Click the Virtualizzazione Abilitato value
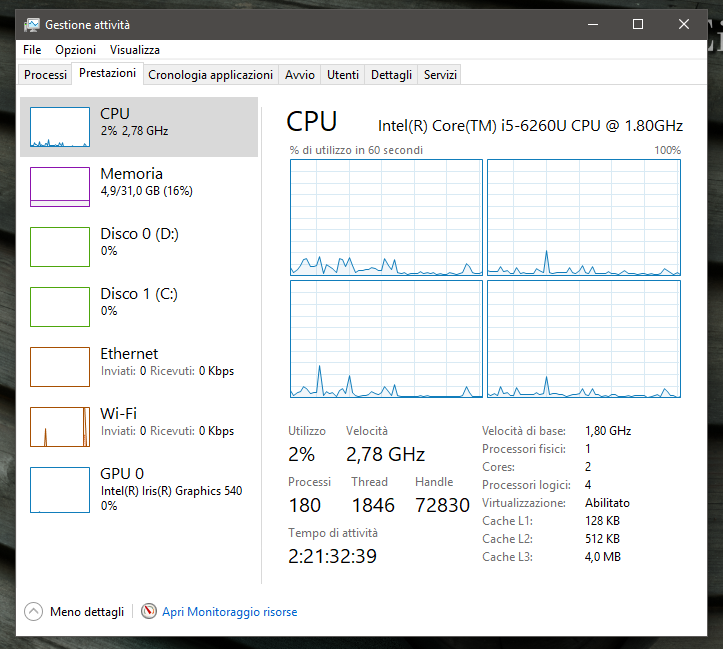Screen dimensions: 723x649 (x=607, y=502)
